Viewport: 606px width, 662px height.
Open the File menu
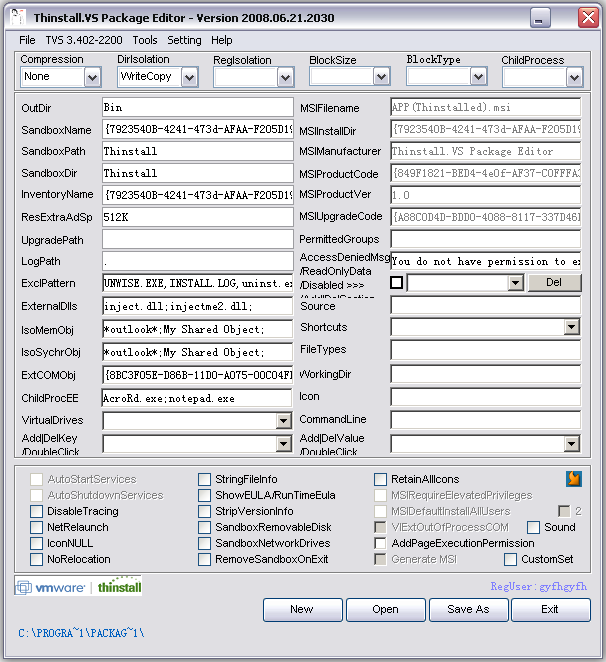[x=27, y=40]
